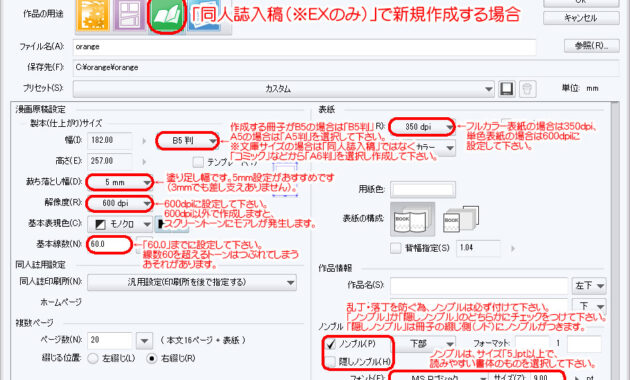Image resolution: width=630 pixels, height=380 pixels.
Task: Click the 参照(R).. browse button
Action: [x=591, y=46]
